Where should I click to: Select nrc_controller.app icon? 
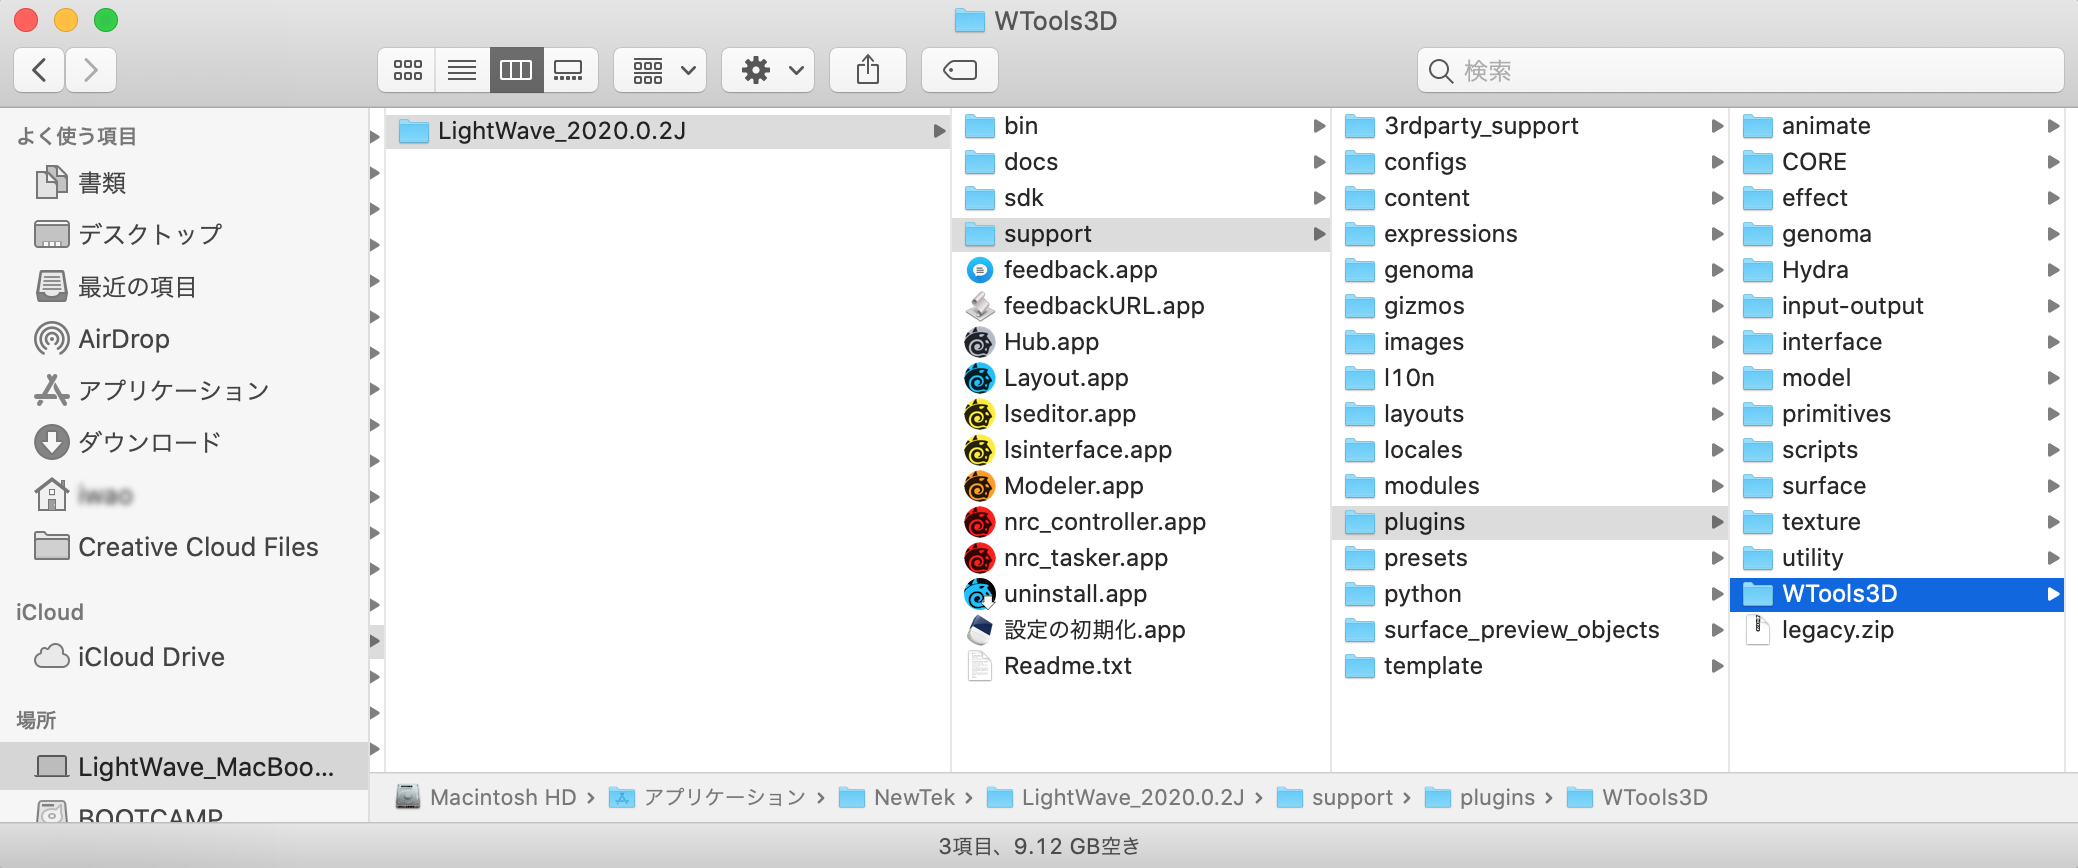(x=980, y=522)
